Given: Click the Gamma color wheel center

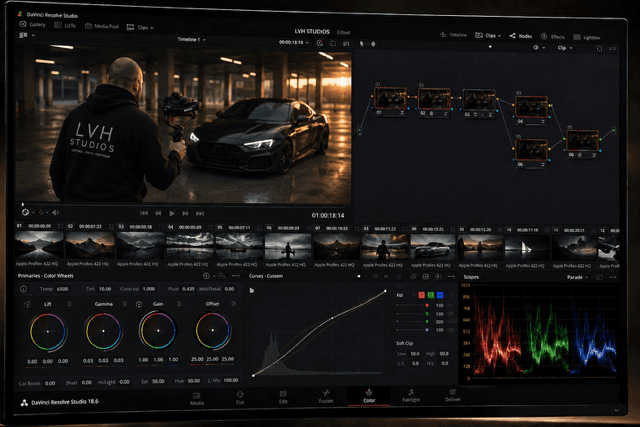Looking at the screenshot, I should tap(103, 331).
